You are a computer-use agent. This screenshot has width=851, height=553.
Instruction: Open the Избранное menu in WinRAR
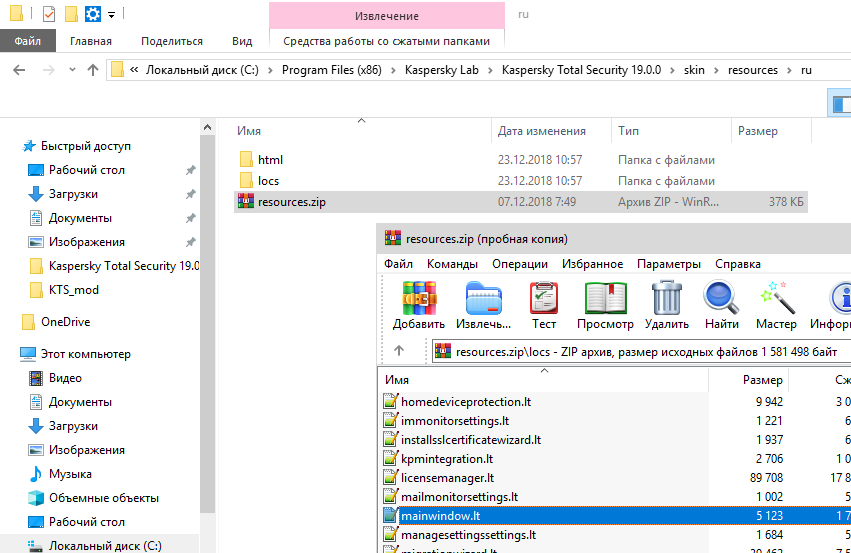click(x=592, y=264)
